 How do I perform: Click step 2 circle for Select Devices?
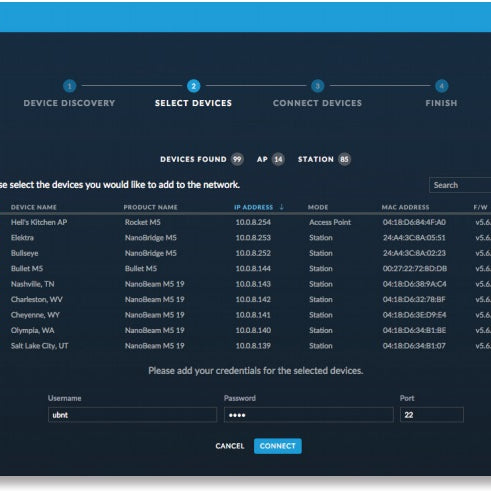coord(193,86)
